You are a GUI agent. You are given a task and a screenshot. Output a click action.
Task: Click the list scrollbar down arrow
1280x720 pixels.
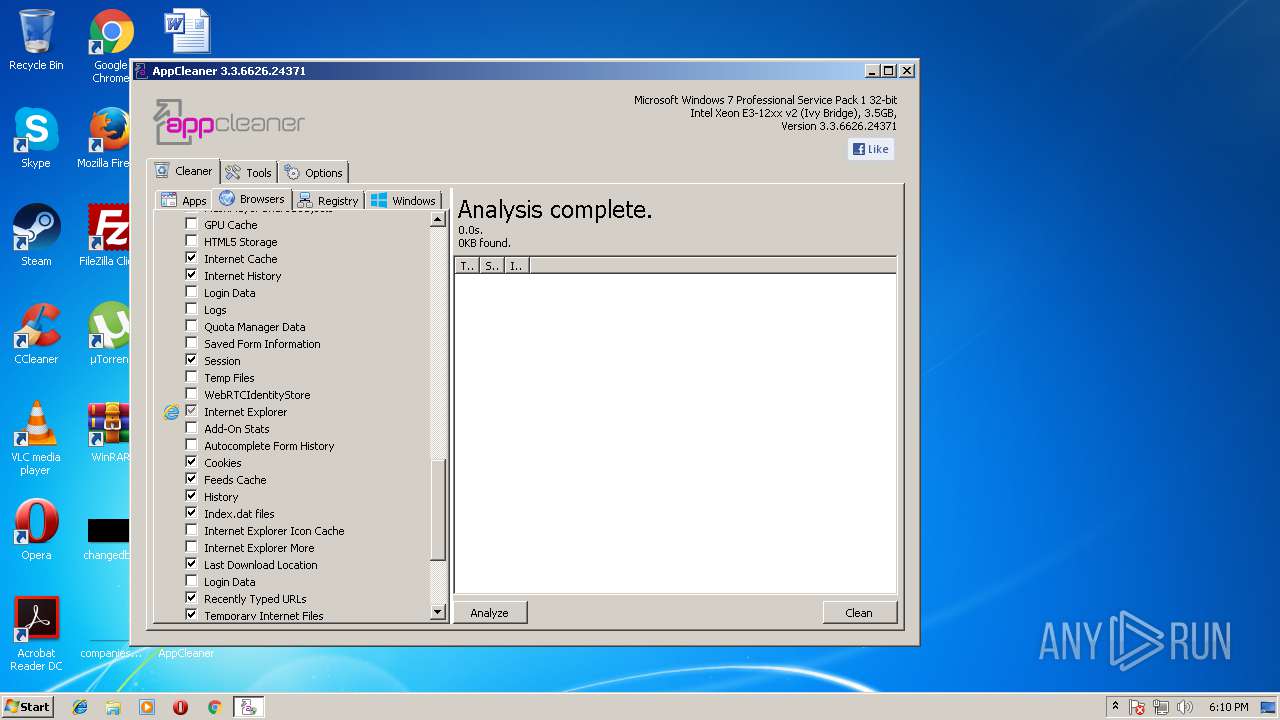(438, 612)
